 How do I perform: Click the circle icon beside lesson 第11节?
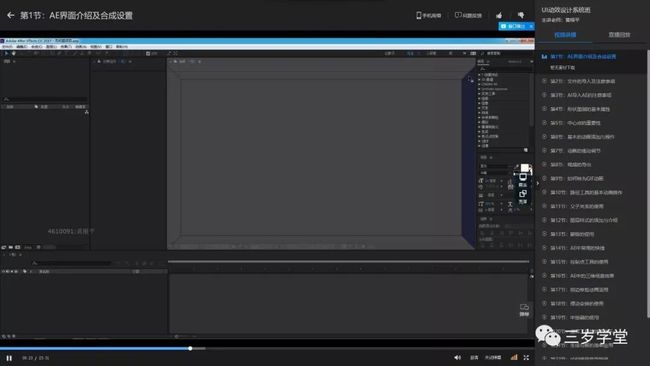544,206
